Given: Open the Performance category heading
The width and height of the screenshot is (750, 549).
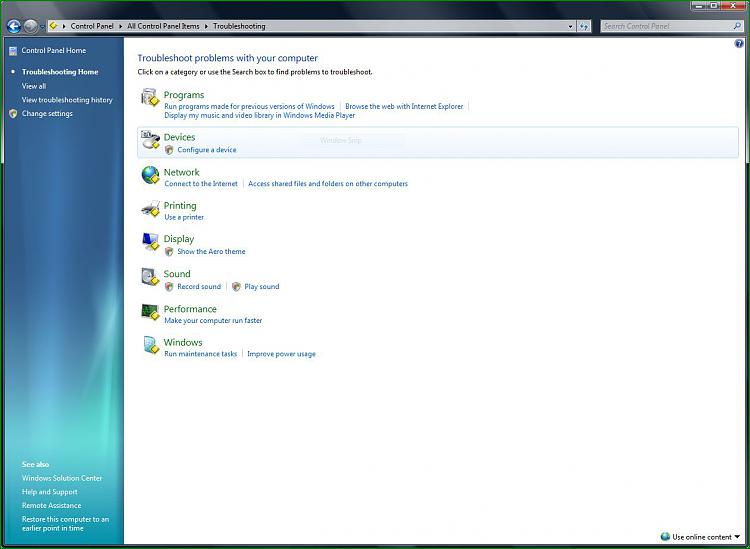Looking at the screenshot, I should tap(190, 309).
